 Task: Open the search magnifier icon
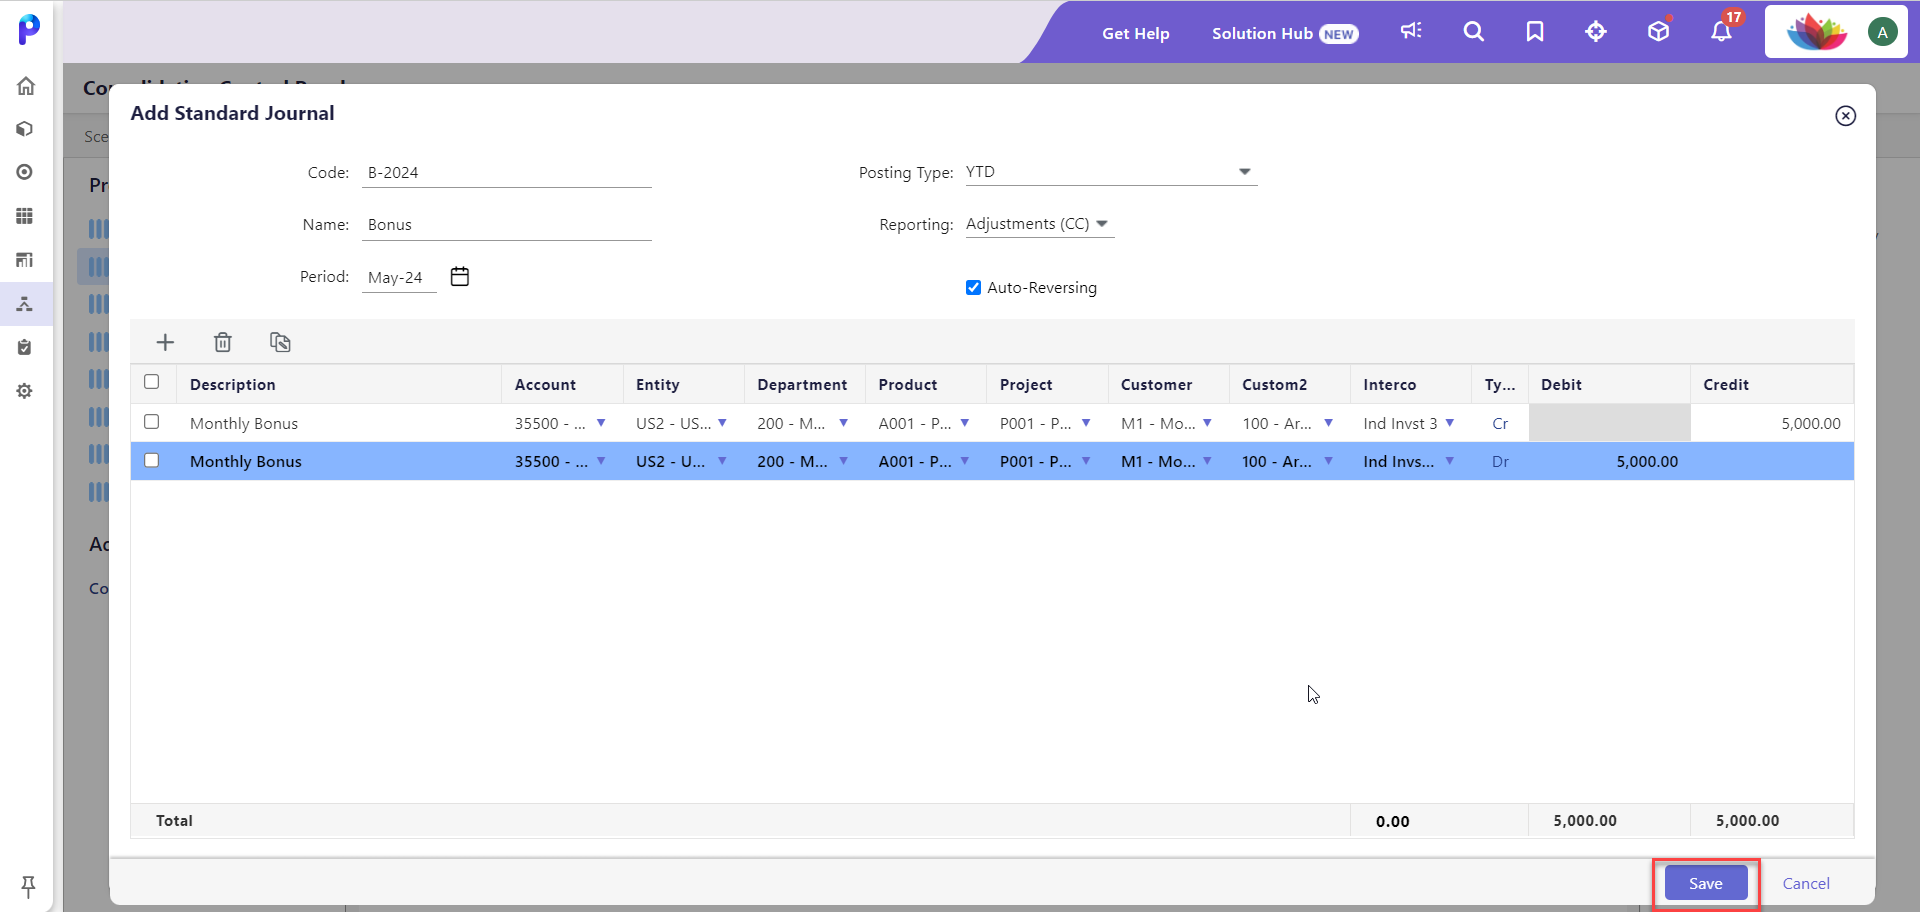coord(1473,32)
